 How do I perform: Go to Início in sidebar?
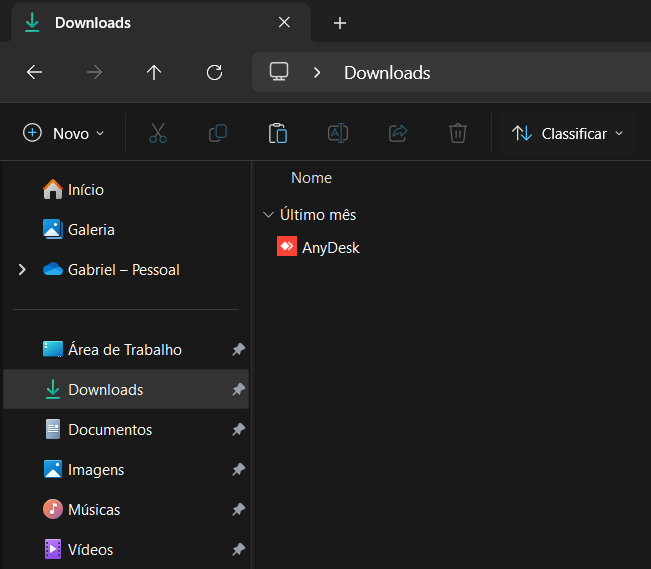pos(85,190)
